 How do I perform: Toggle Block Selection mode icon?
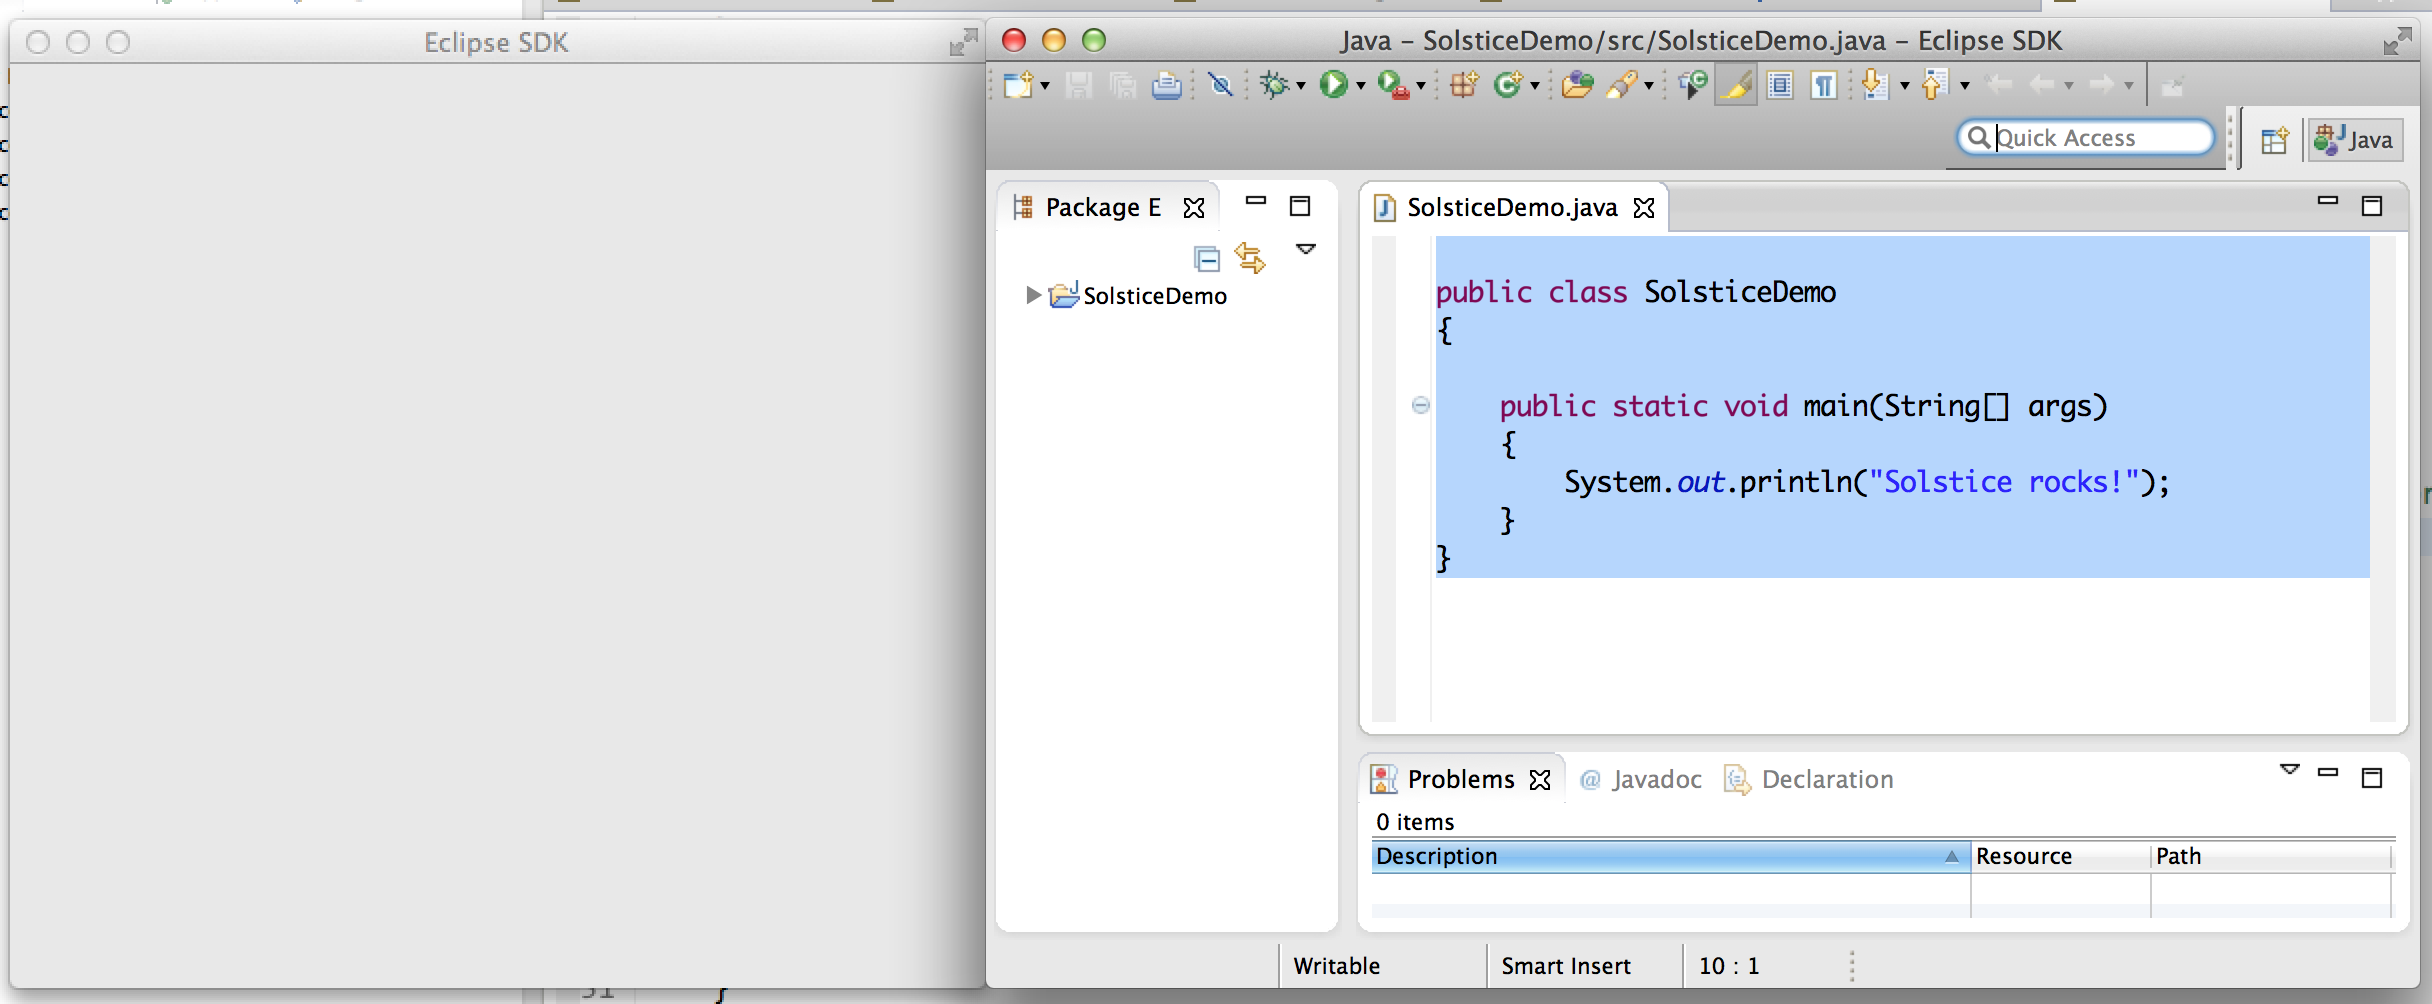tap(1780, 85)
